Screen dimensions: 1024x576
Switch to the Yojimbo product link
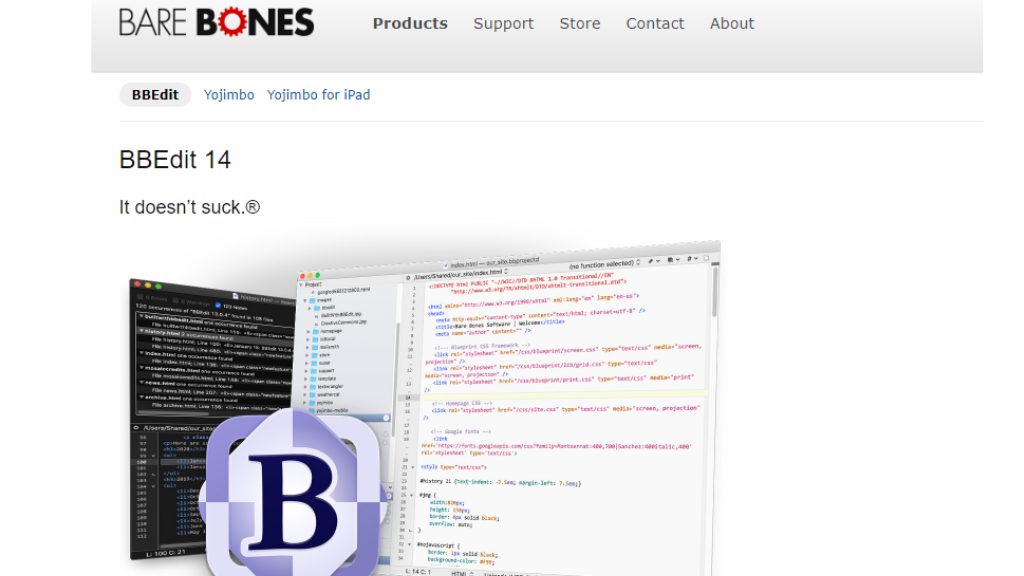pos(229,95)
